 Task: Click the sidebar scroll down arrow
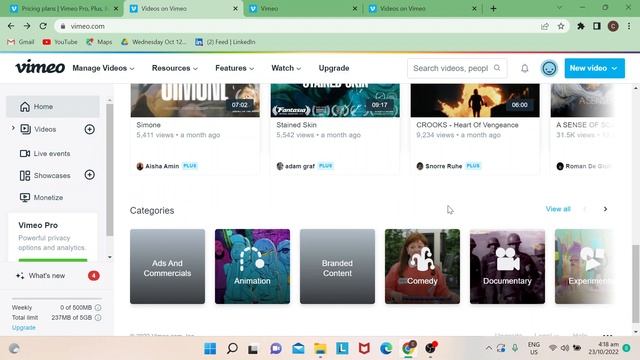[x=109, y=257]
